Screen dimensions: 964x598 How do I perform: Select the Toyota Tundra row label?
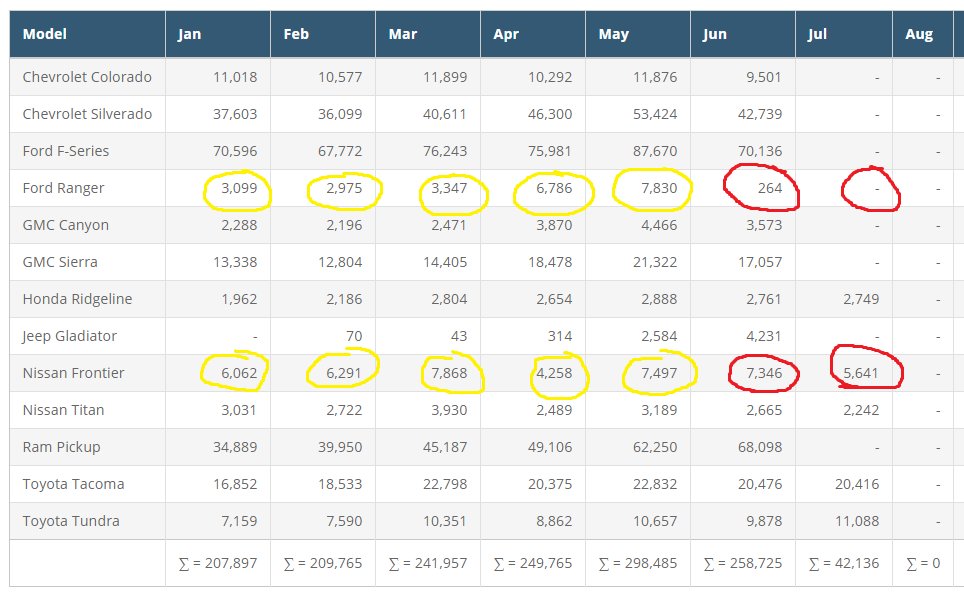[71, 521]
